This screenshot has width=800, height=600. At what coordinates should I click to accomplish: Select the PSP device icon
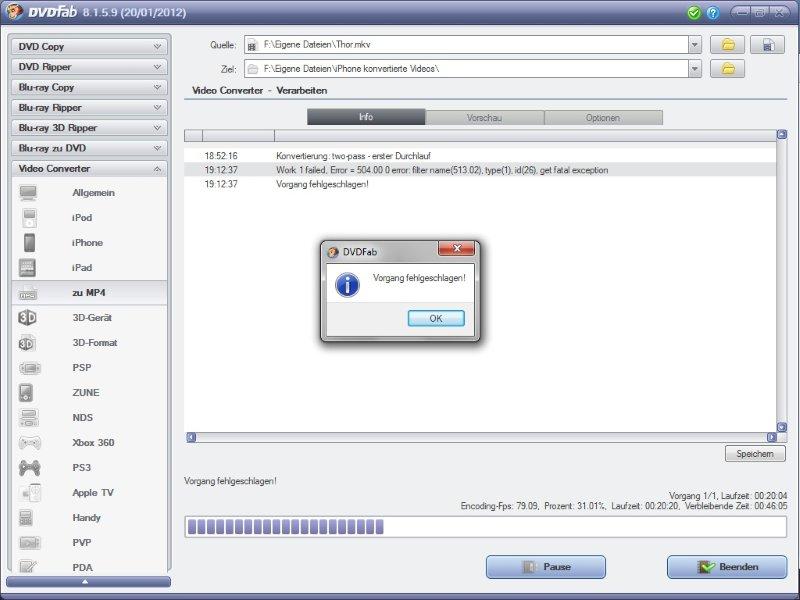point(29,368)
